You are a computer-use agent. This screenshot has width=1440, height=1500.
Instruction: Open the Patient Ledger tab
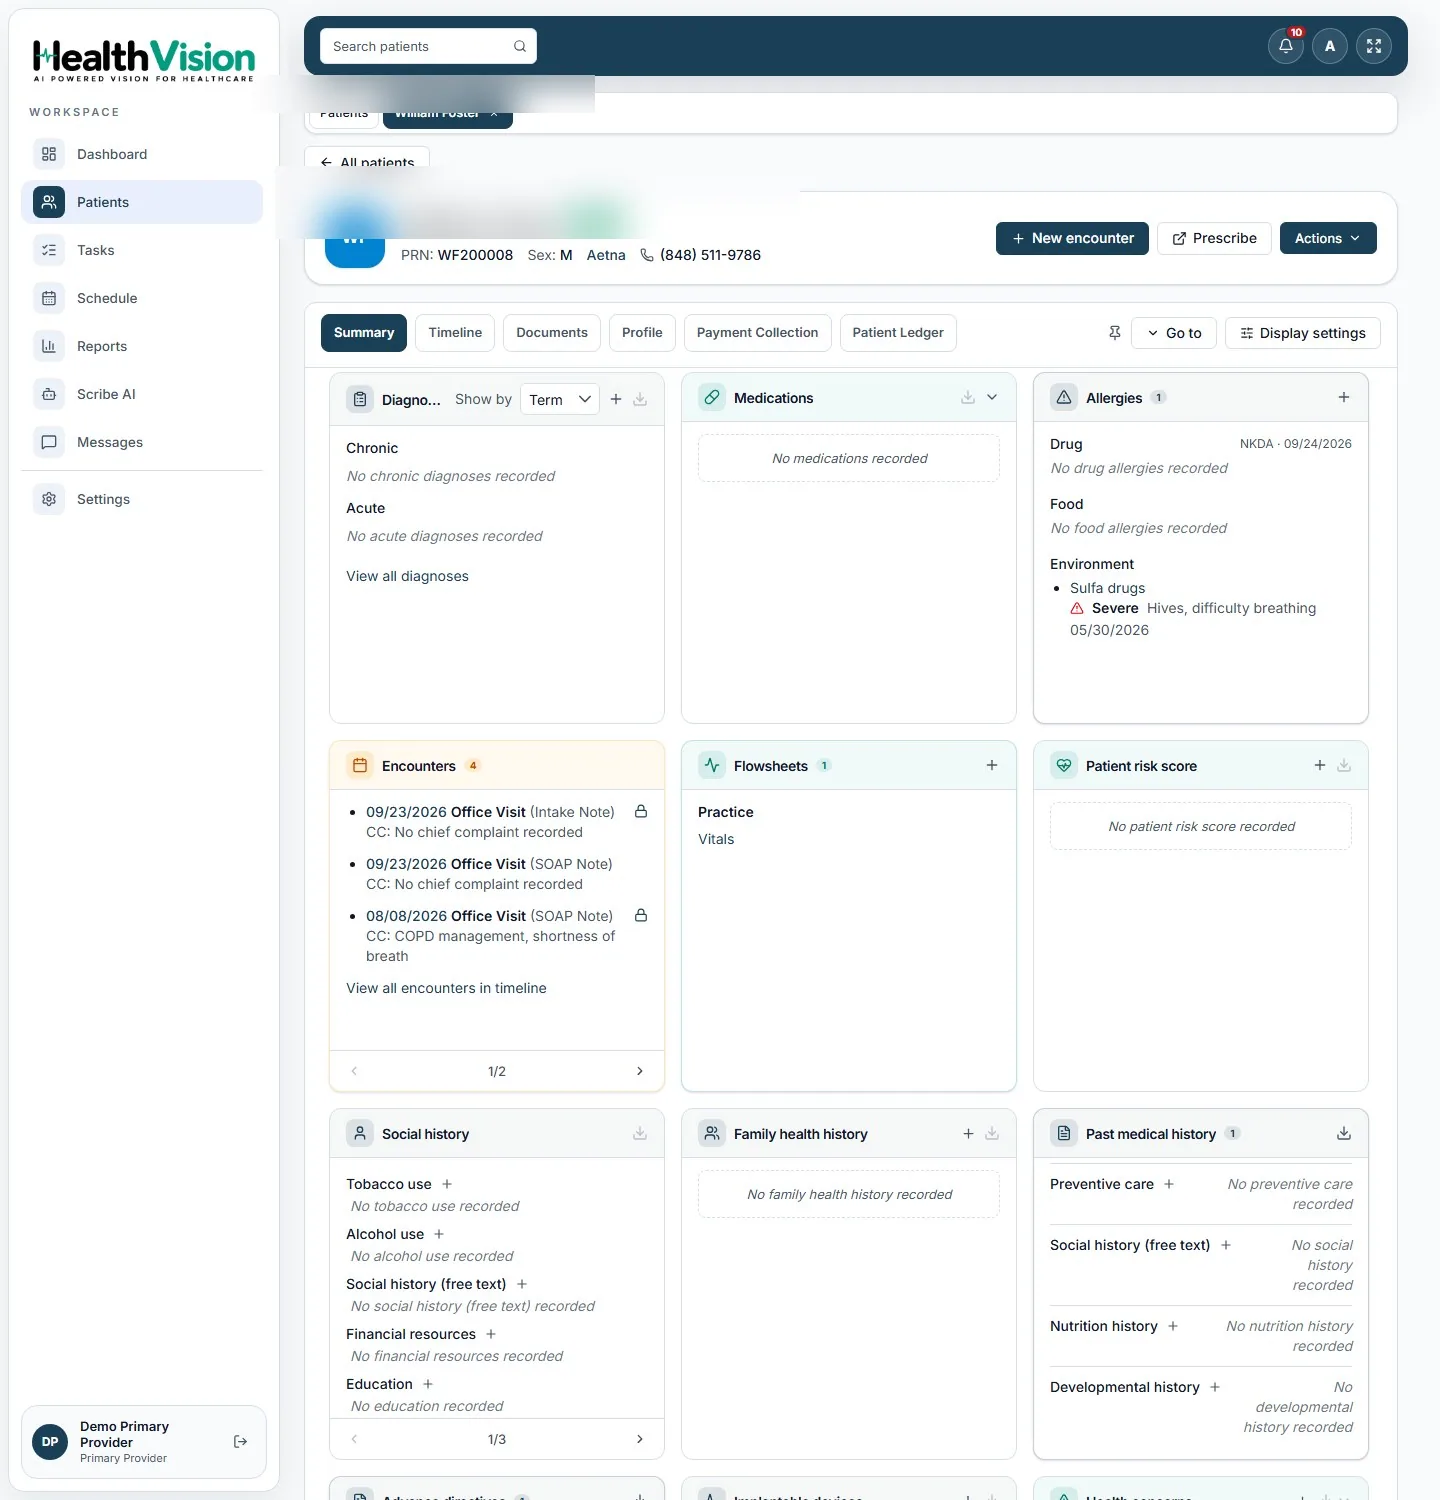pyautogui.click(x=898, y=333)
